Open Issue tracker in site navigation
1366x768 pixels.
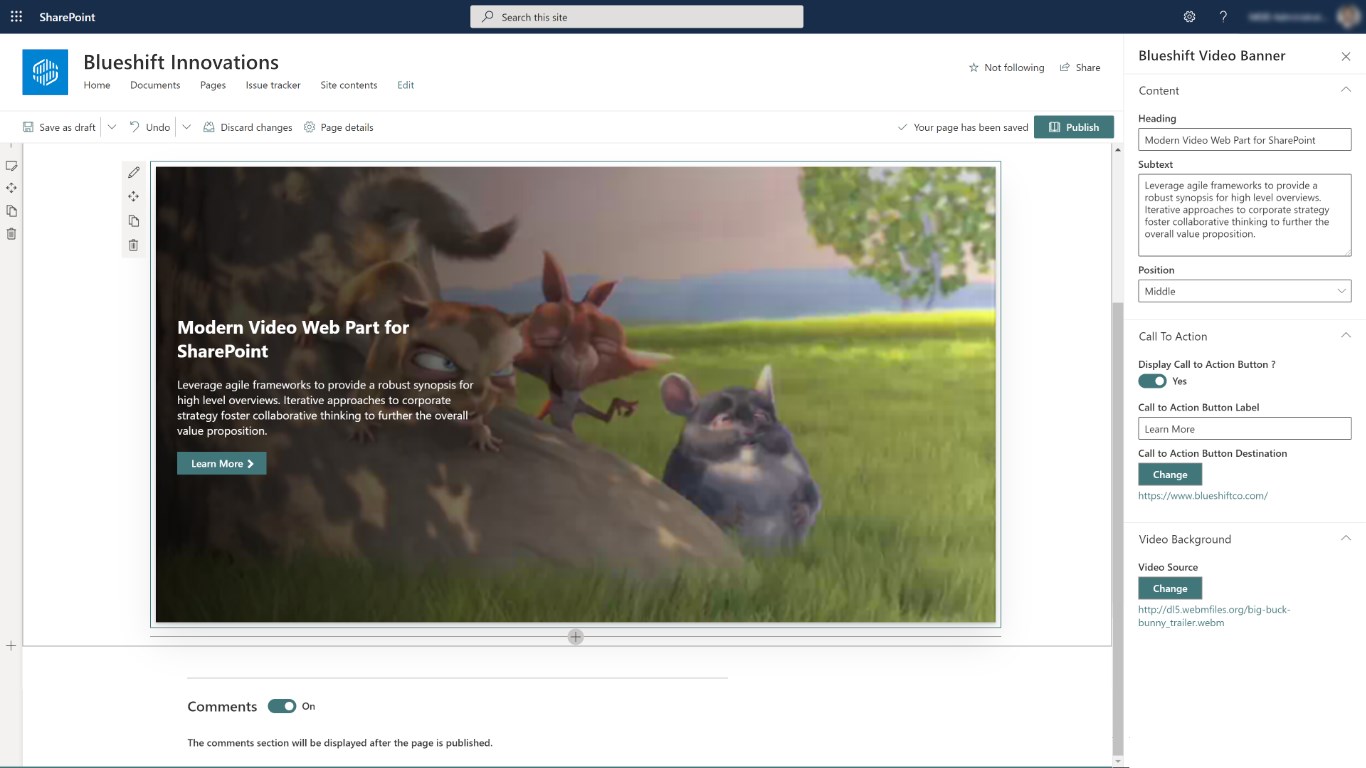coord(273,85)
